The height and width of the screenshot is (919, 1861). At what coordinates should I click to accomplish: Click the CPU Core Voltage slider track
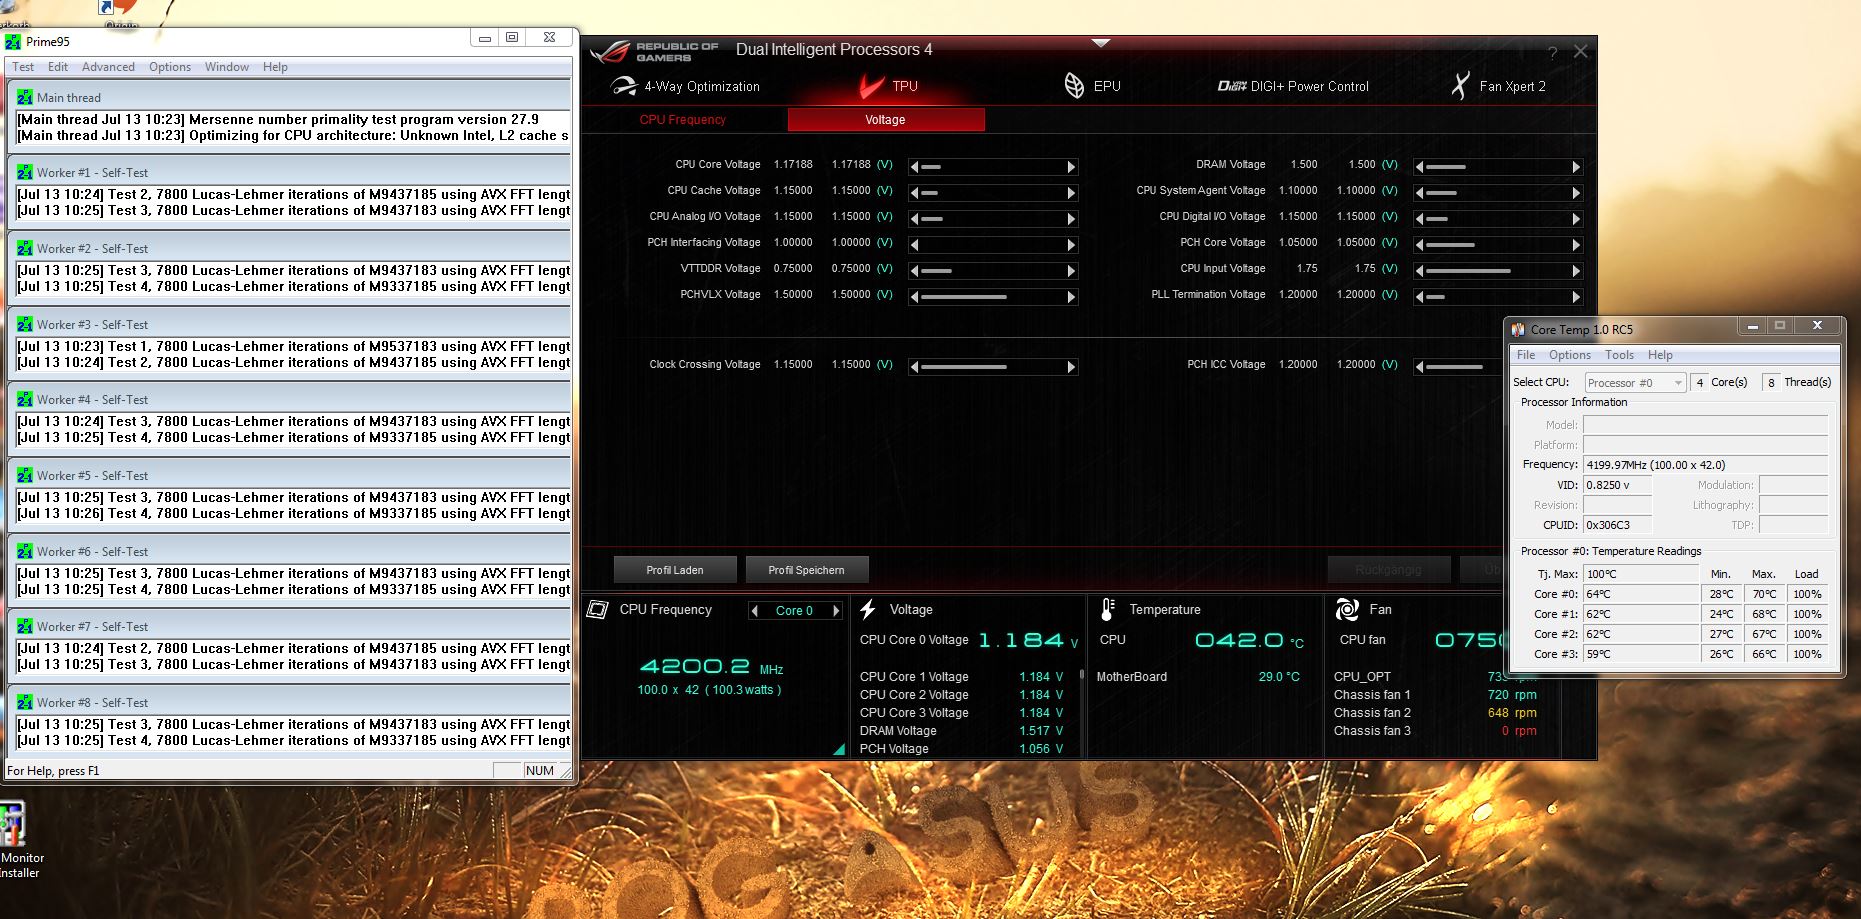point(993,167)
